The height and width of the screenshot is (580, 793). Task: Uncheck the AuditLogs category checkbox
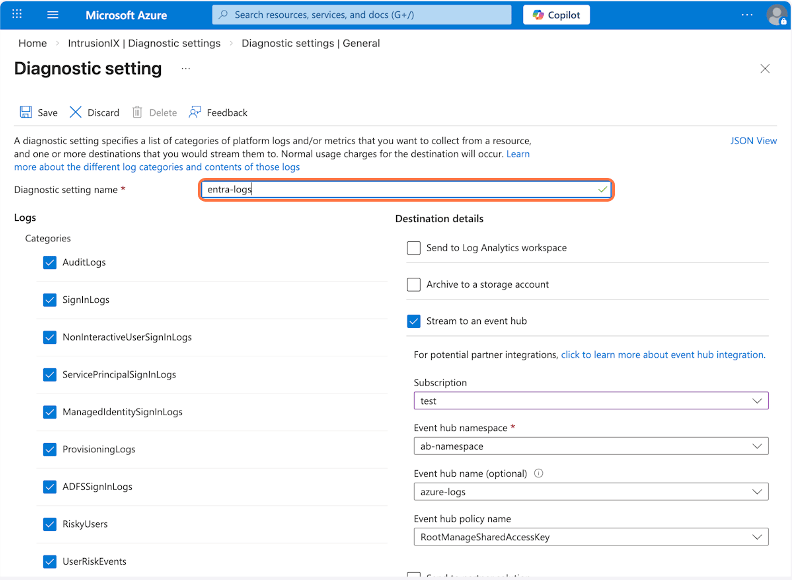50,262
